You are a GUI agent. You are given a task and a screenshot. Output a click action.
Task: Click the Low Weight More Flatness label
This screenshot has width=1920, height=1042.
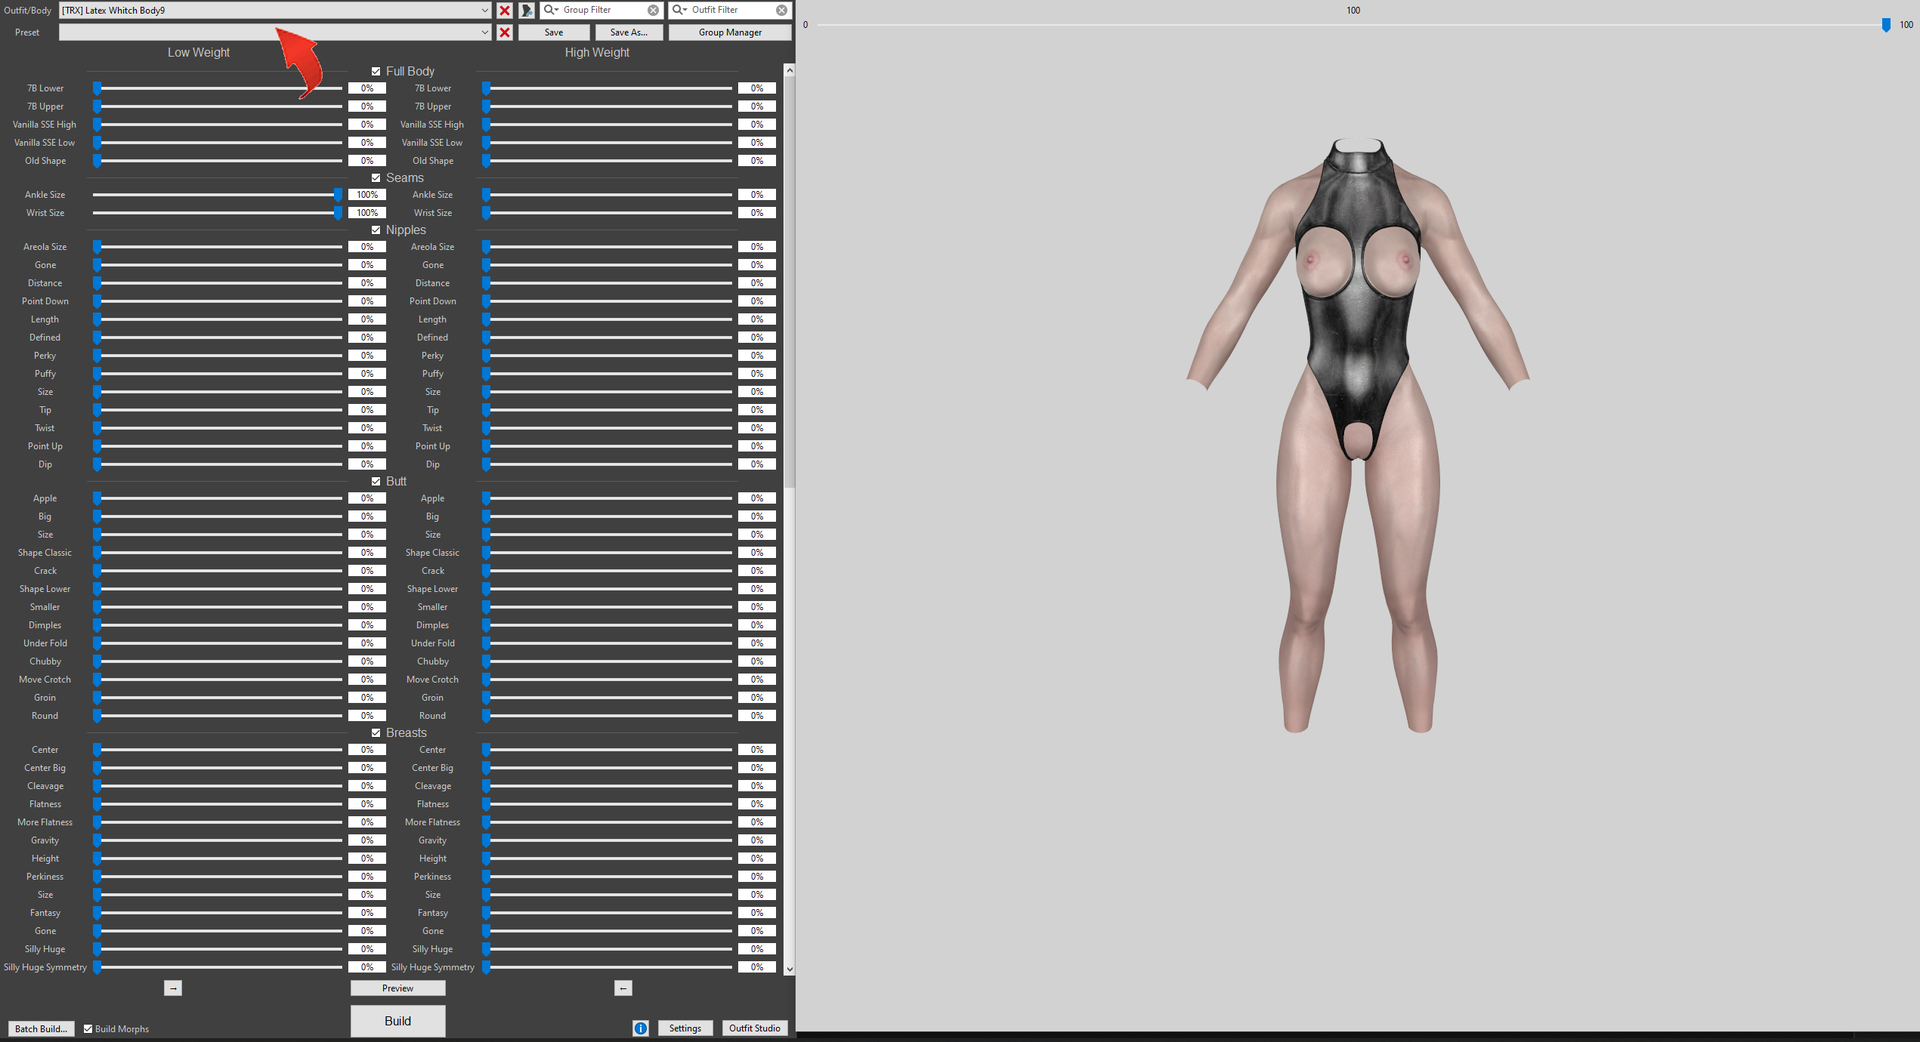point(45,823)
